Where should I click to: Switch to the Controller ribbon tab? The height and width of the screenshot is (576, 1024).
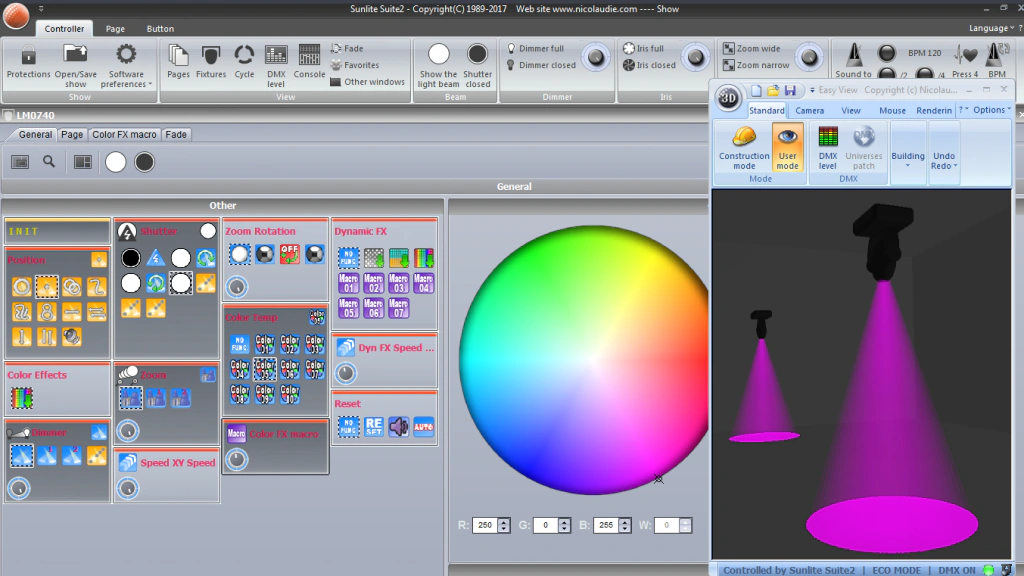[x=64, y=29]
